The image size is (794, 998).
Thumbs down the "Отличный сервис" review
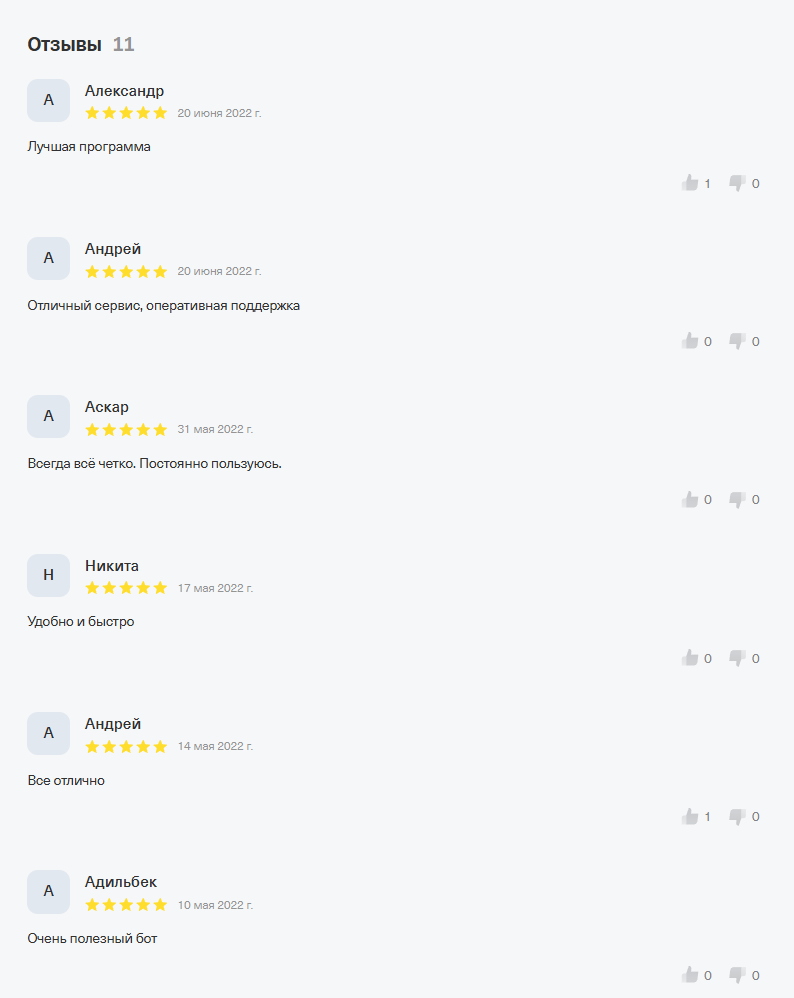pyautogui.click(x=737, y=341)
